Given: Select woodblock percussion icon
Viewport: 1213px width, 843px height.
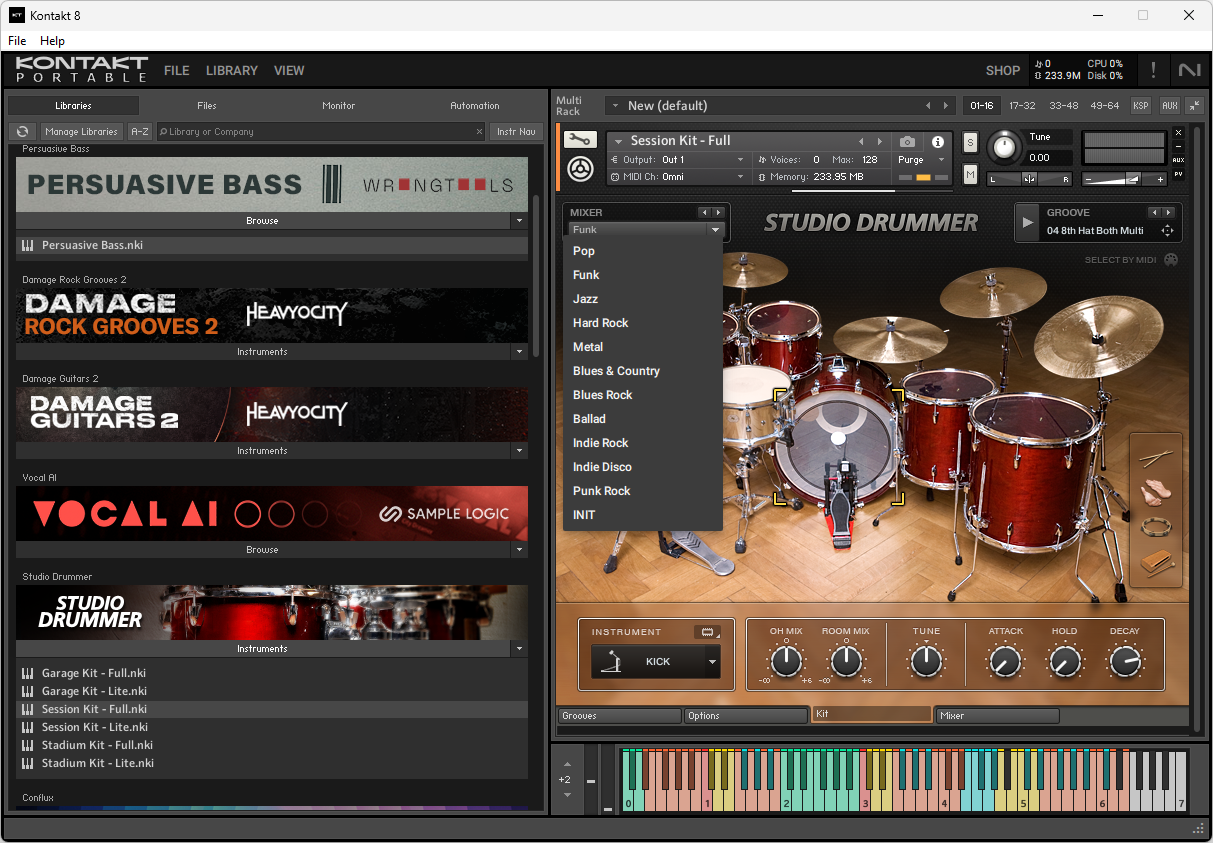Looking at the screenshot, I should coord(1157,563).
